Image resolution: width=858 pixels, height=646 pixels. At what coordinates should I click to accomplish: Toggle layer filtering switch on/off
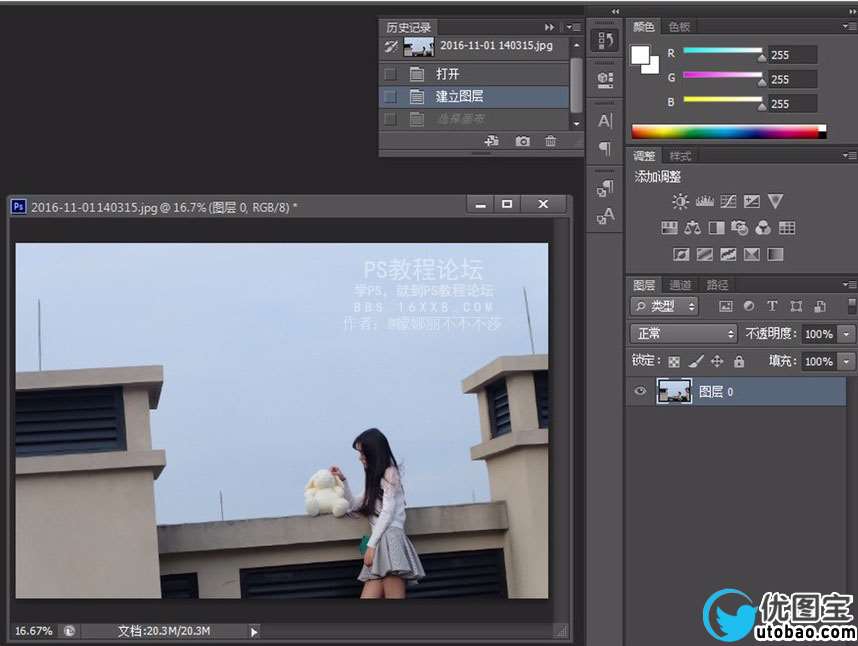851,306
